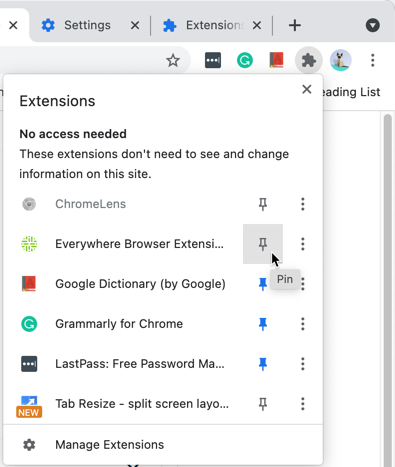Unpin Grammarly for Chrome
Image resolution: width=395 pixels, height=467 pixels.
click(263, 324)
